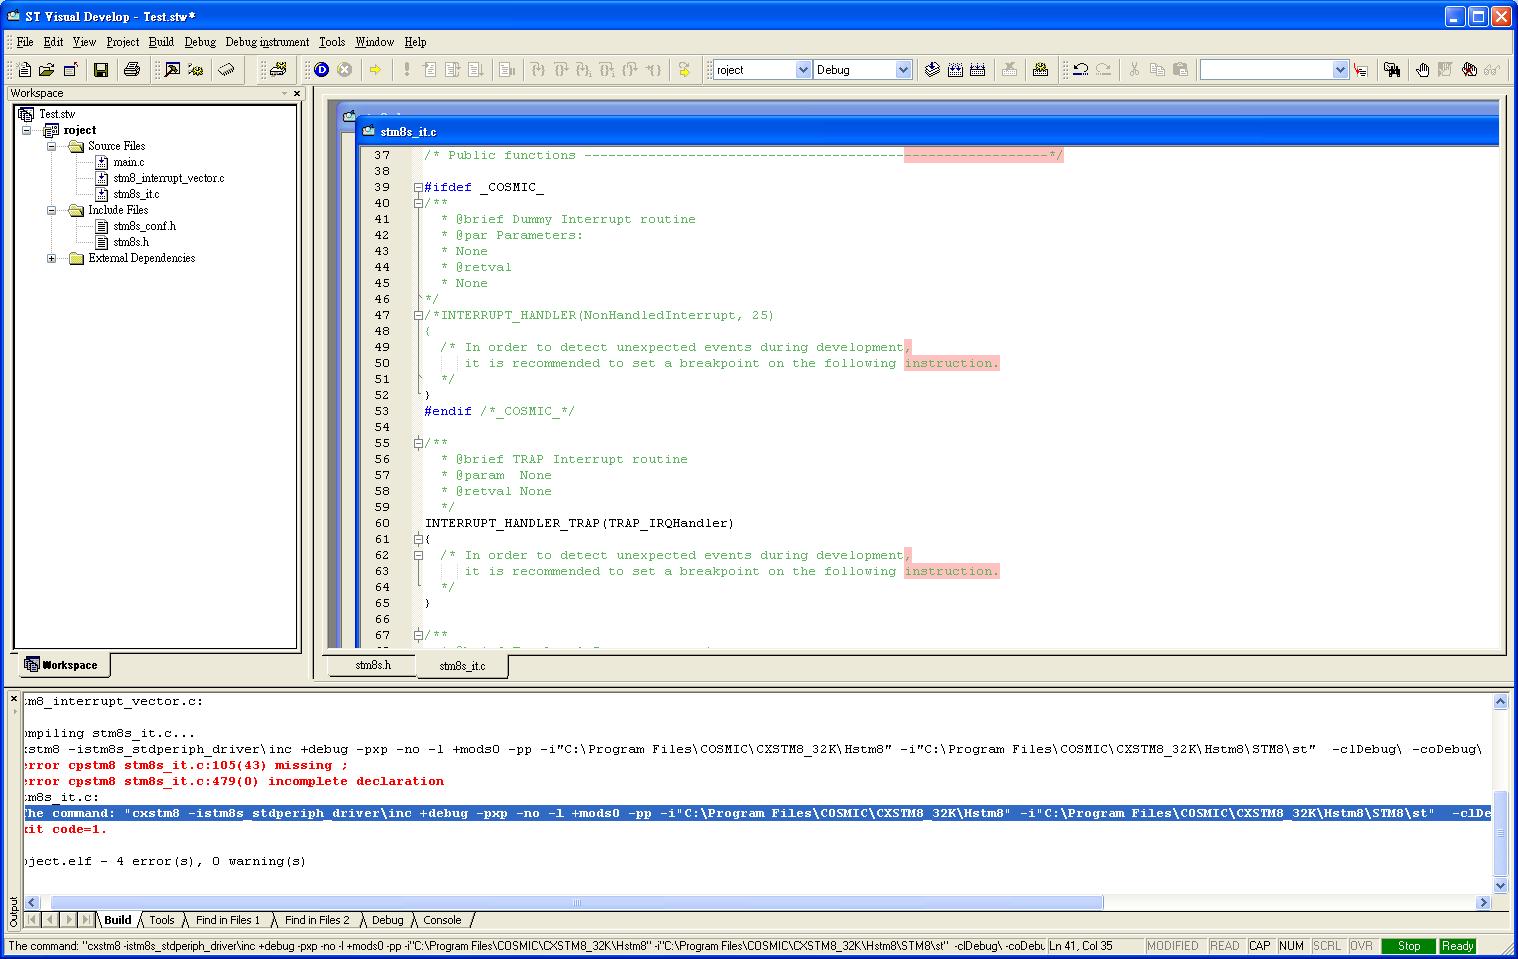Collapse code fold at line 55

coord(418,443)
